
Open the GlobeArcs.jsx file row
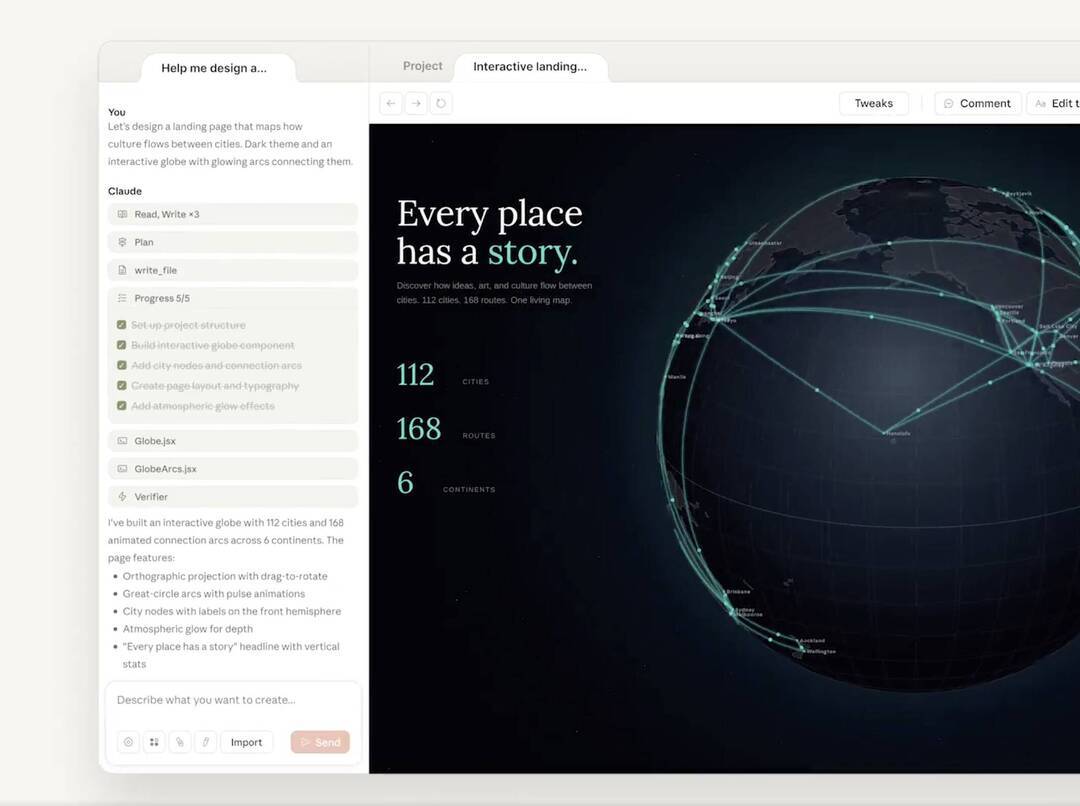[233, 469]
